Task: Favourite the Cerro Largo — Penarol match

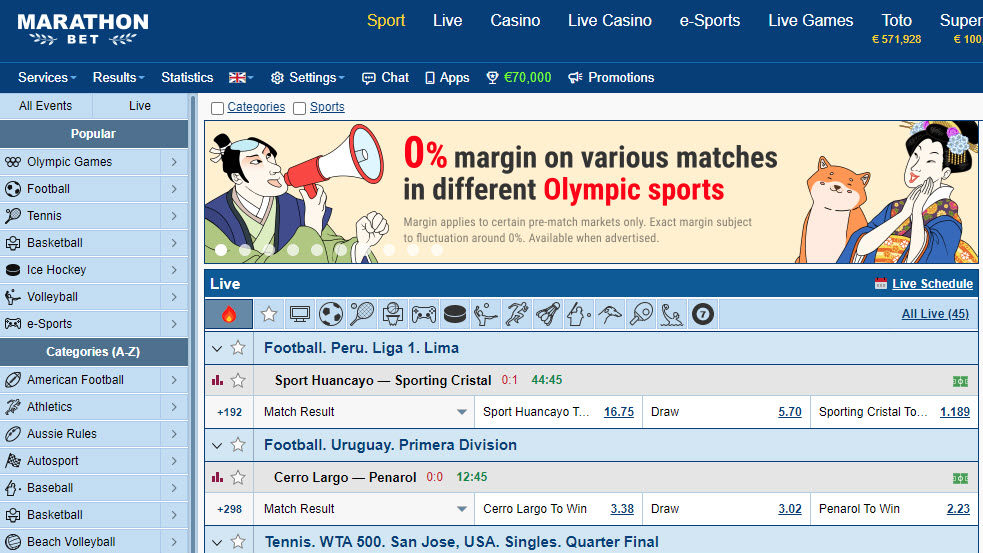Action: [238, 477]
